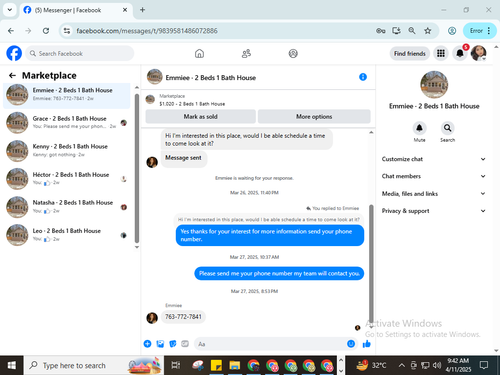Click Emmiee's avatar beside Message sent
Screen dimensions: 500x375
click(x=152, y=162)
